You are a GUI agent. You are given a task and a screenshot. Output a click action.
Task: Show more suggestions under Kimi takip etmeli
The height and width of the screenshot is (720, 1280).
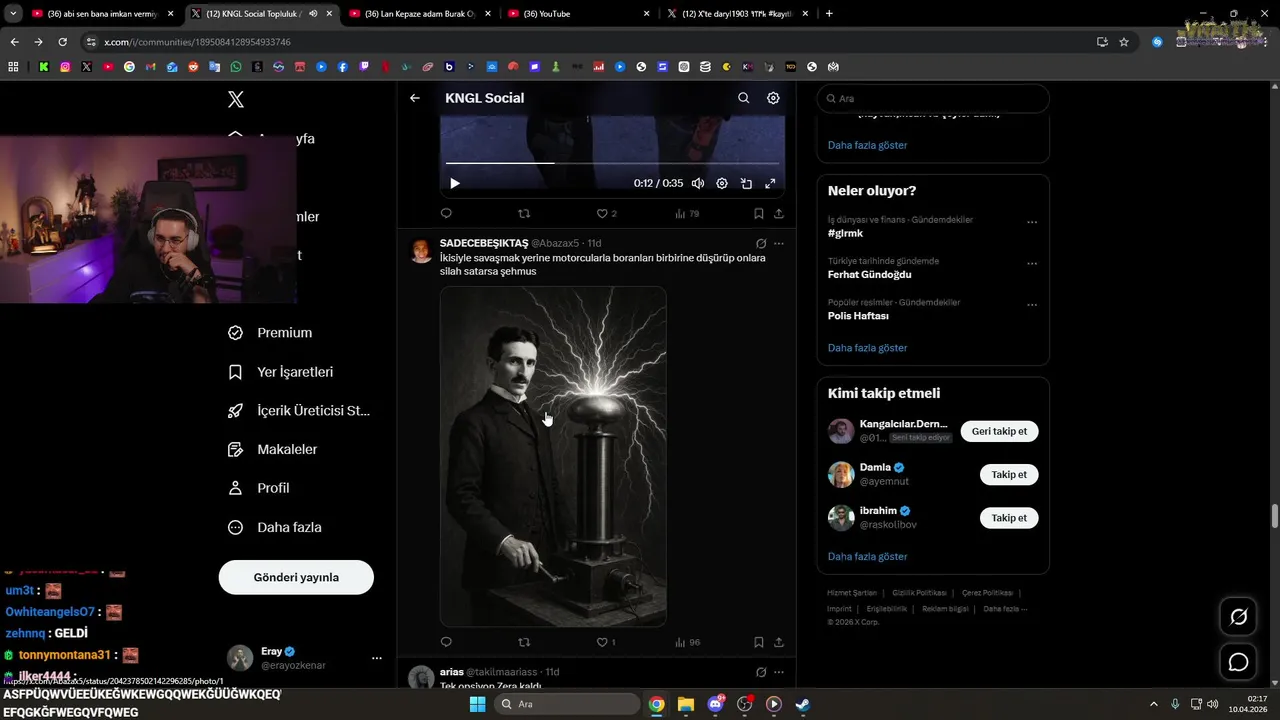pyautogui.click(x=867, y=556)
